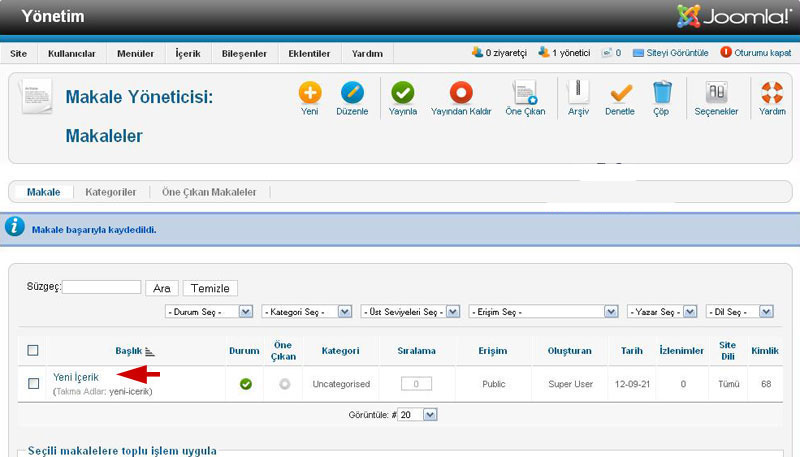Image resolution: width=800 pixels, height=457 pixels.
Task: Open the Üst Seviyeleri Seç dropdown
Action: pos(410,312)
